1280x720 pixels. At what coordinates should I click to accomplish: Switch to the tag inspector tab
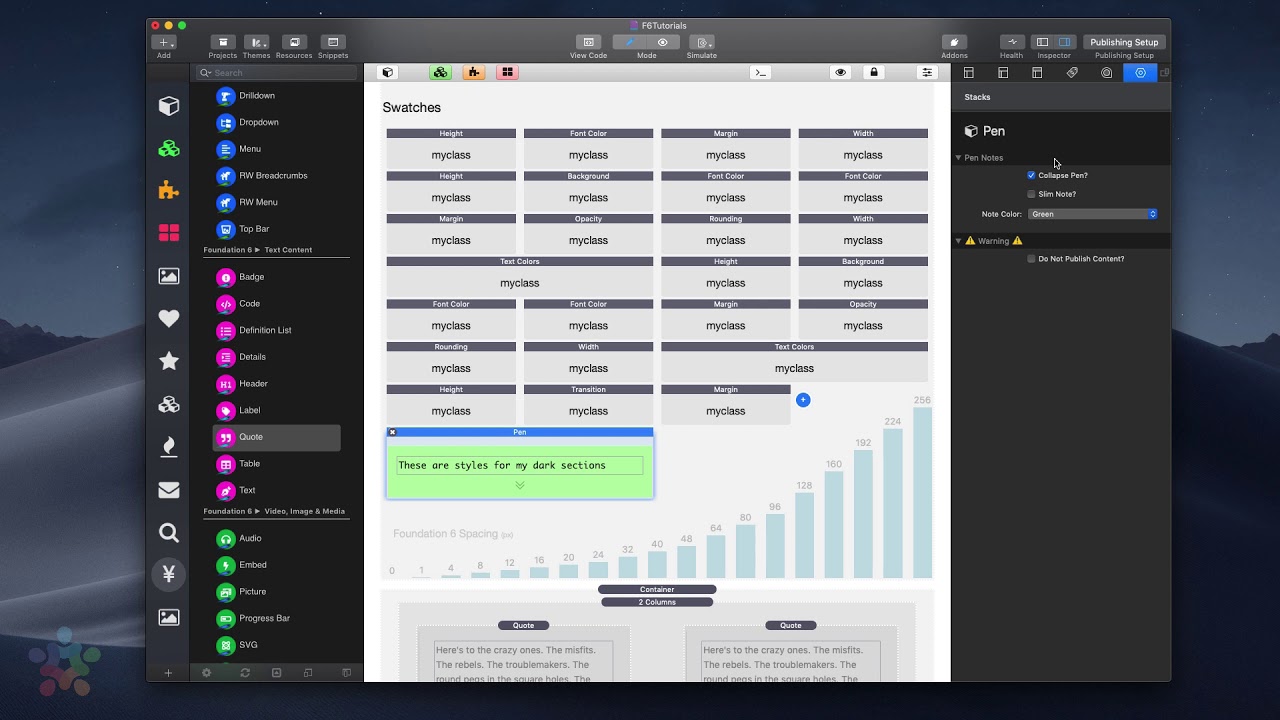coord(1072,73)
